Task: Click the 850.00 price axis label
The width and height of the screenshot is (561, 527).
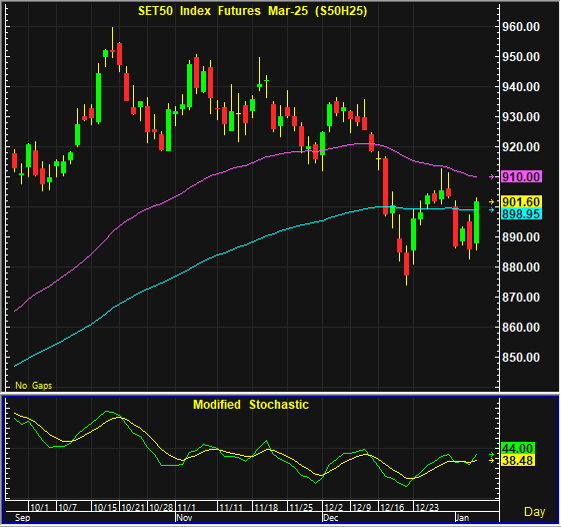Action: point(521,357)
